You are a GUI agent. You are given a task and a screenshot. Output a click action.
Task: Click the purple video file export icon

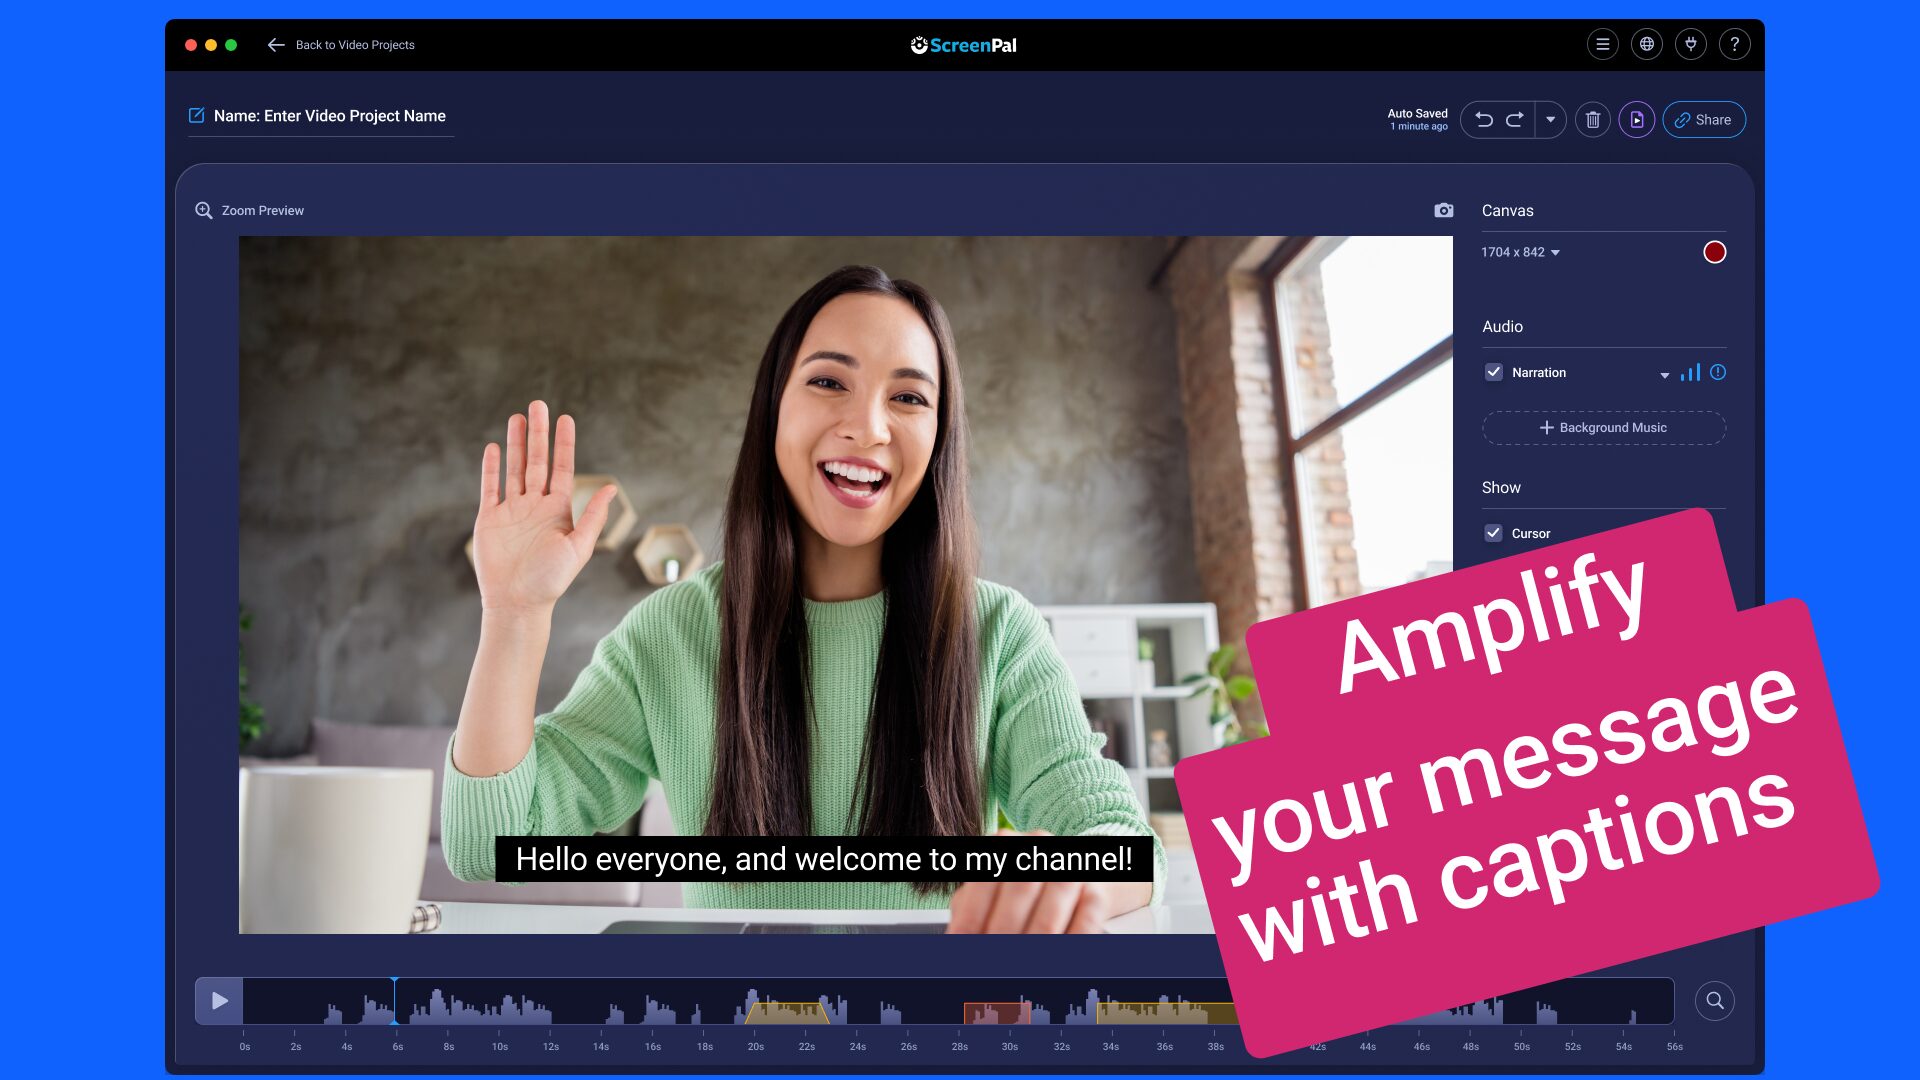coord(1637,120)
